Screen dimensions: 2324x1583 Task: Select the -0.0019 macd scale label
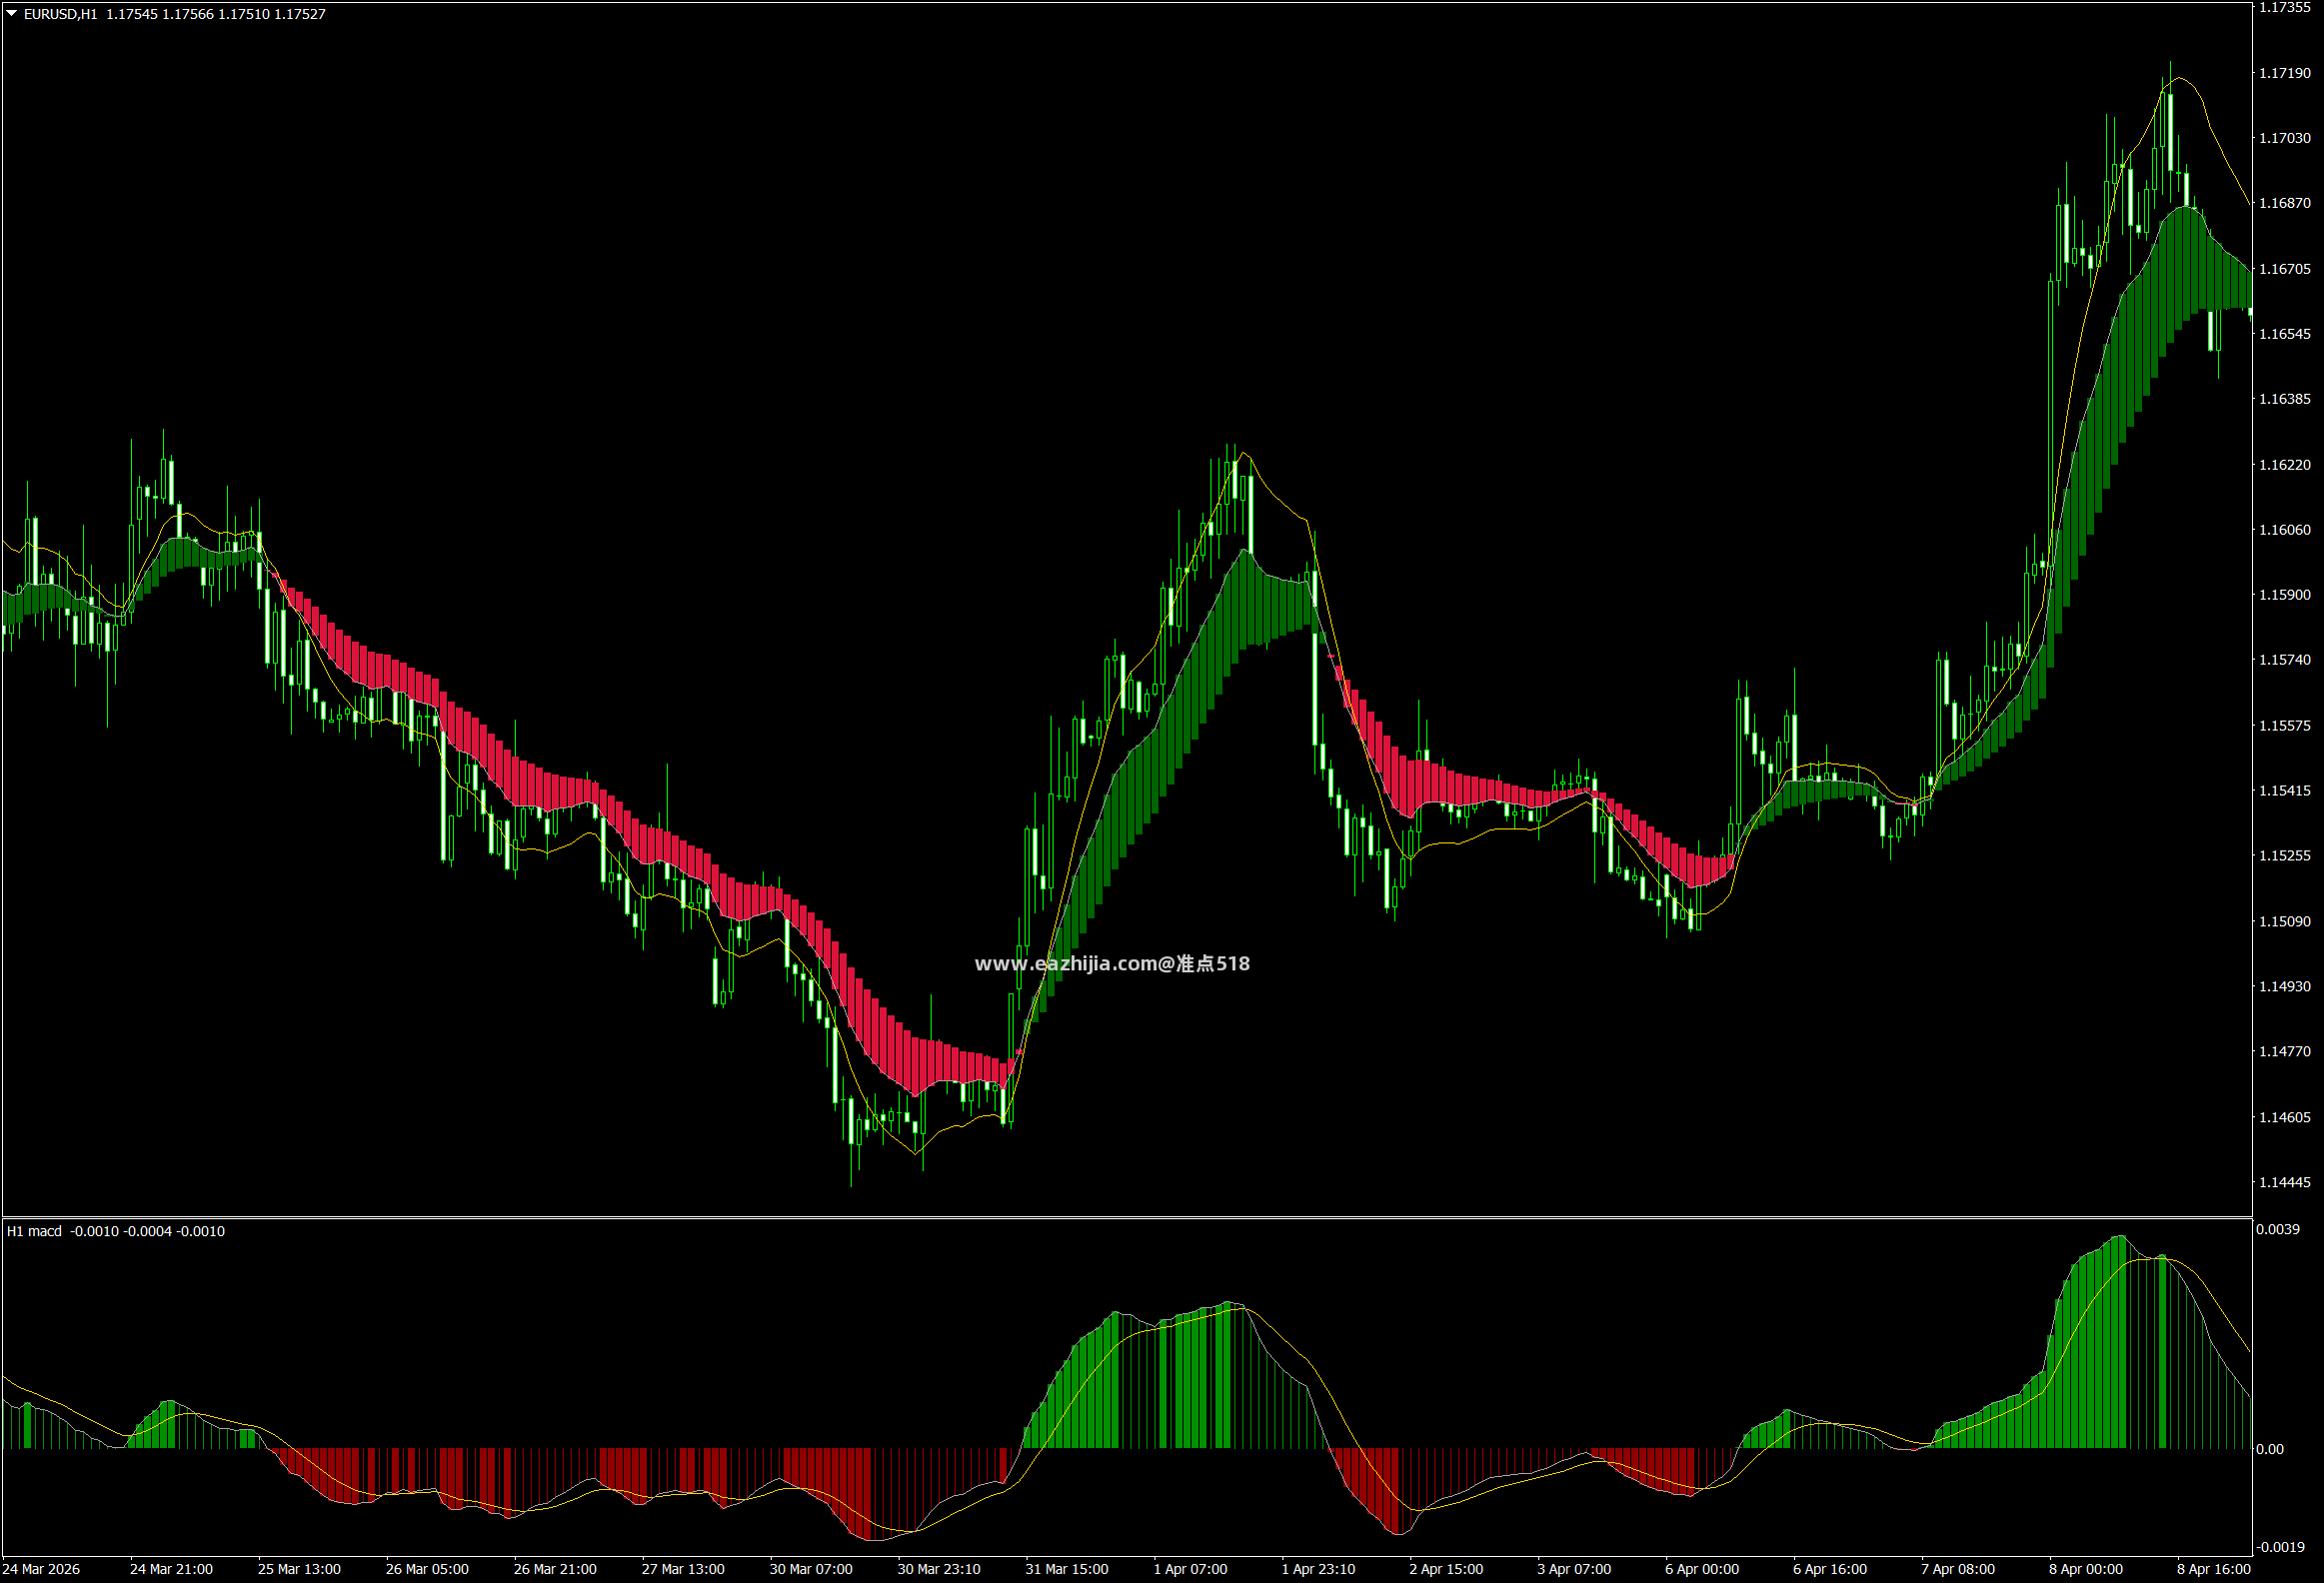(2280, 1547)
